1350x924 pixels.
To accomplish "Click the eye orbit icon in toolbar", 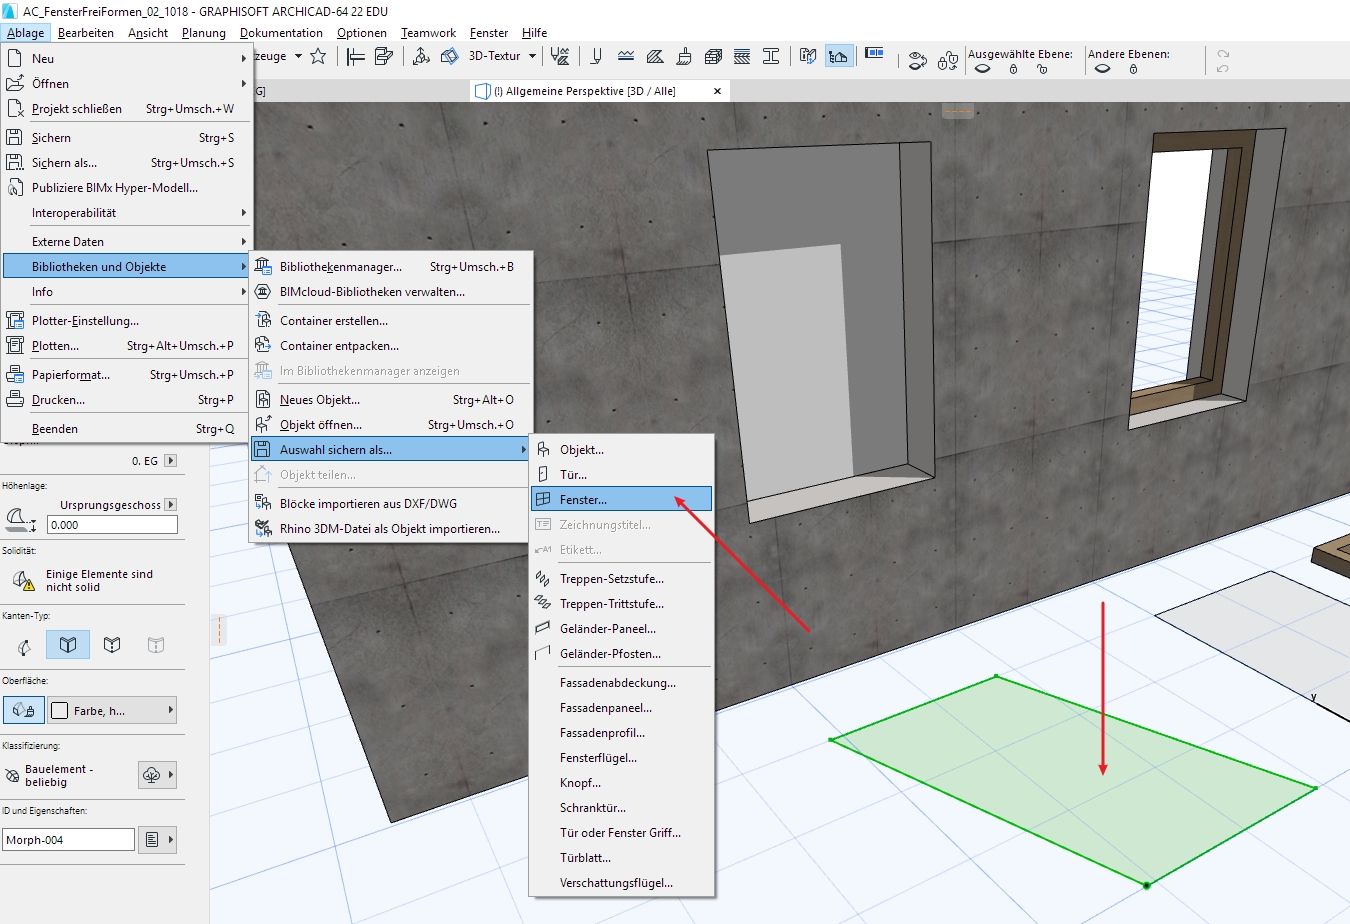I will [x=917, y=61].
